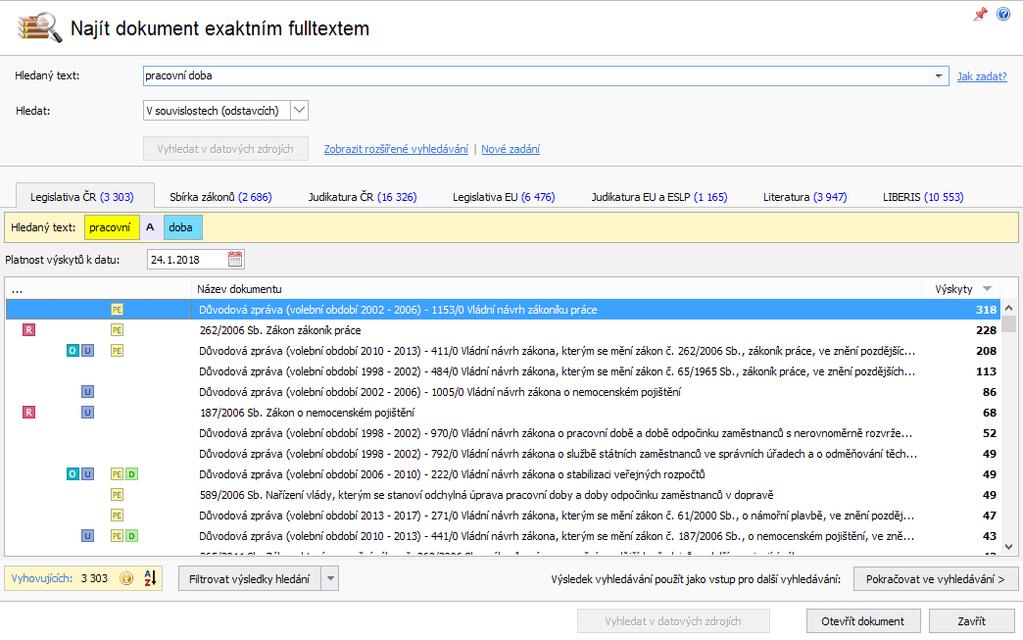
Task: Click the Zavřít button
Action: coord(971,621)
